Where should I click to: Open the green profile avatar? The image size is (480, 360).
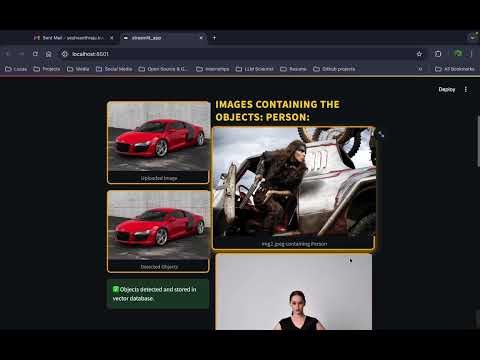[x=458, y=53]
